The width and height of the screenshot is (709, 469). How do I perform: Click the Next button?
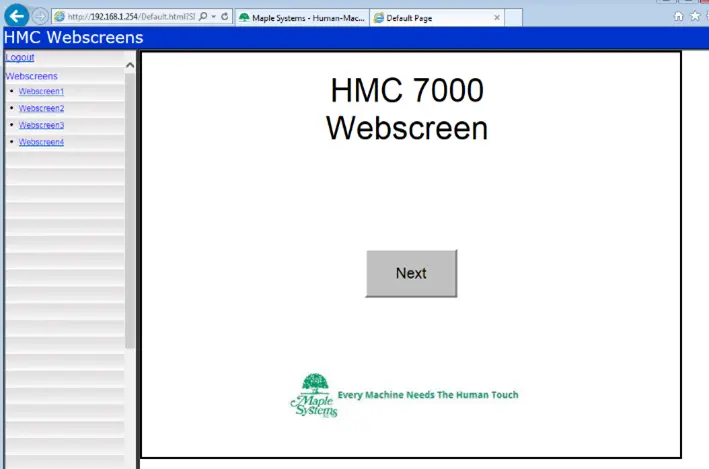point(411,273)
